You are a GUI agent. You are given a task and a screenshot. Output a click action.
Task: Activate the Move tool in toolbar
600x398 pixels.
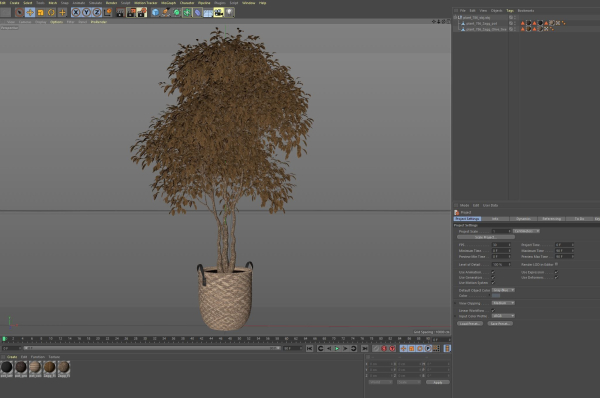coord(30,13)
